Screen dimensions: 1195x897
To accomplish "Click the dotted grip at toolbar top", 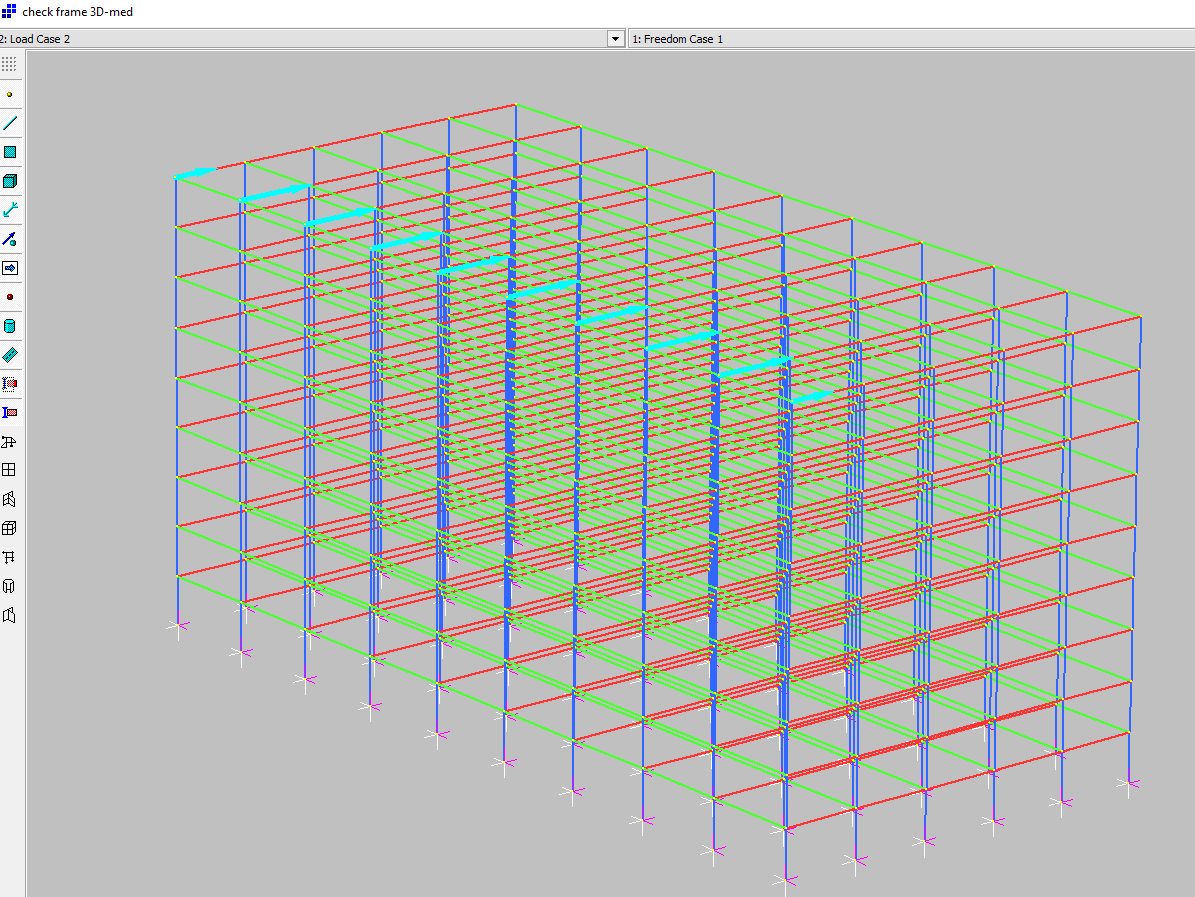I will click(x=10, y=64).
